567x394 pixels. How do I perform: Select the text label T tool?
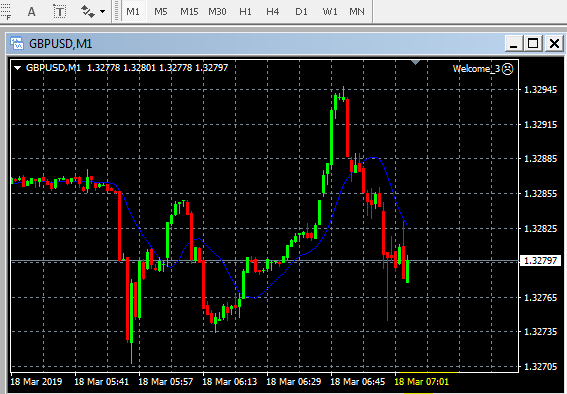(x=60, y=12)
